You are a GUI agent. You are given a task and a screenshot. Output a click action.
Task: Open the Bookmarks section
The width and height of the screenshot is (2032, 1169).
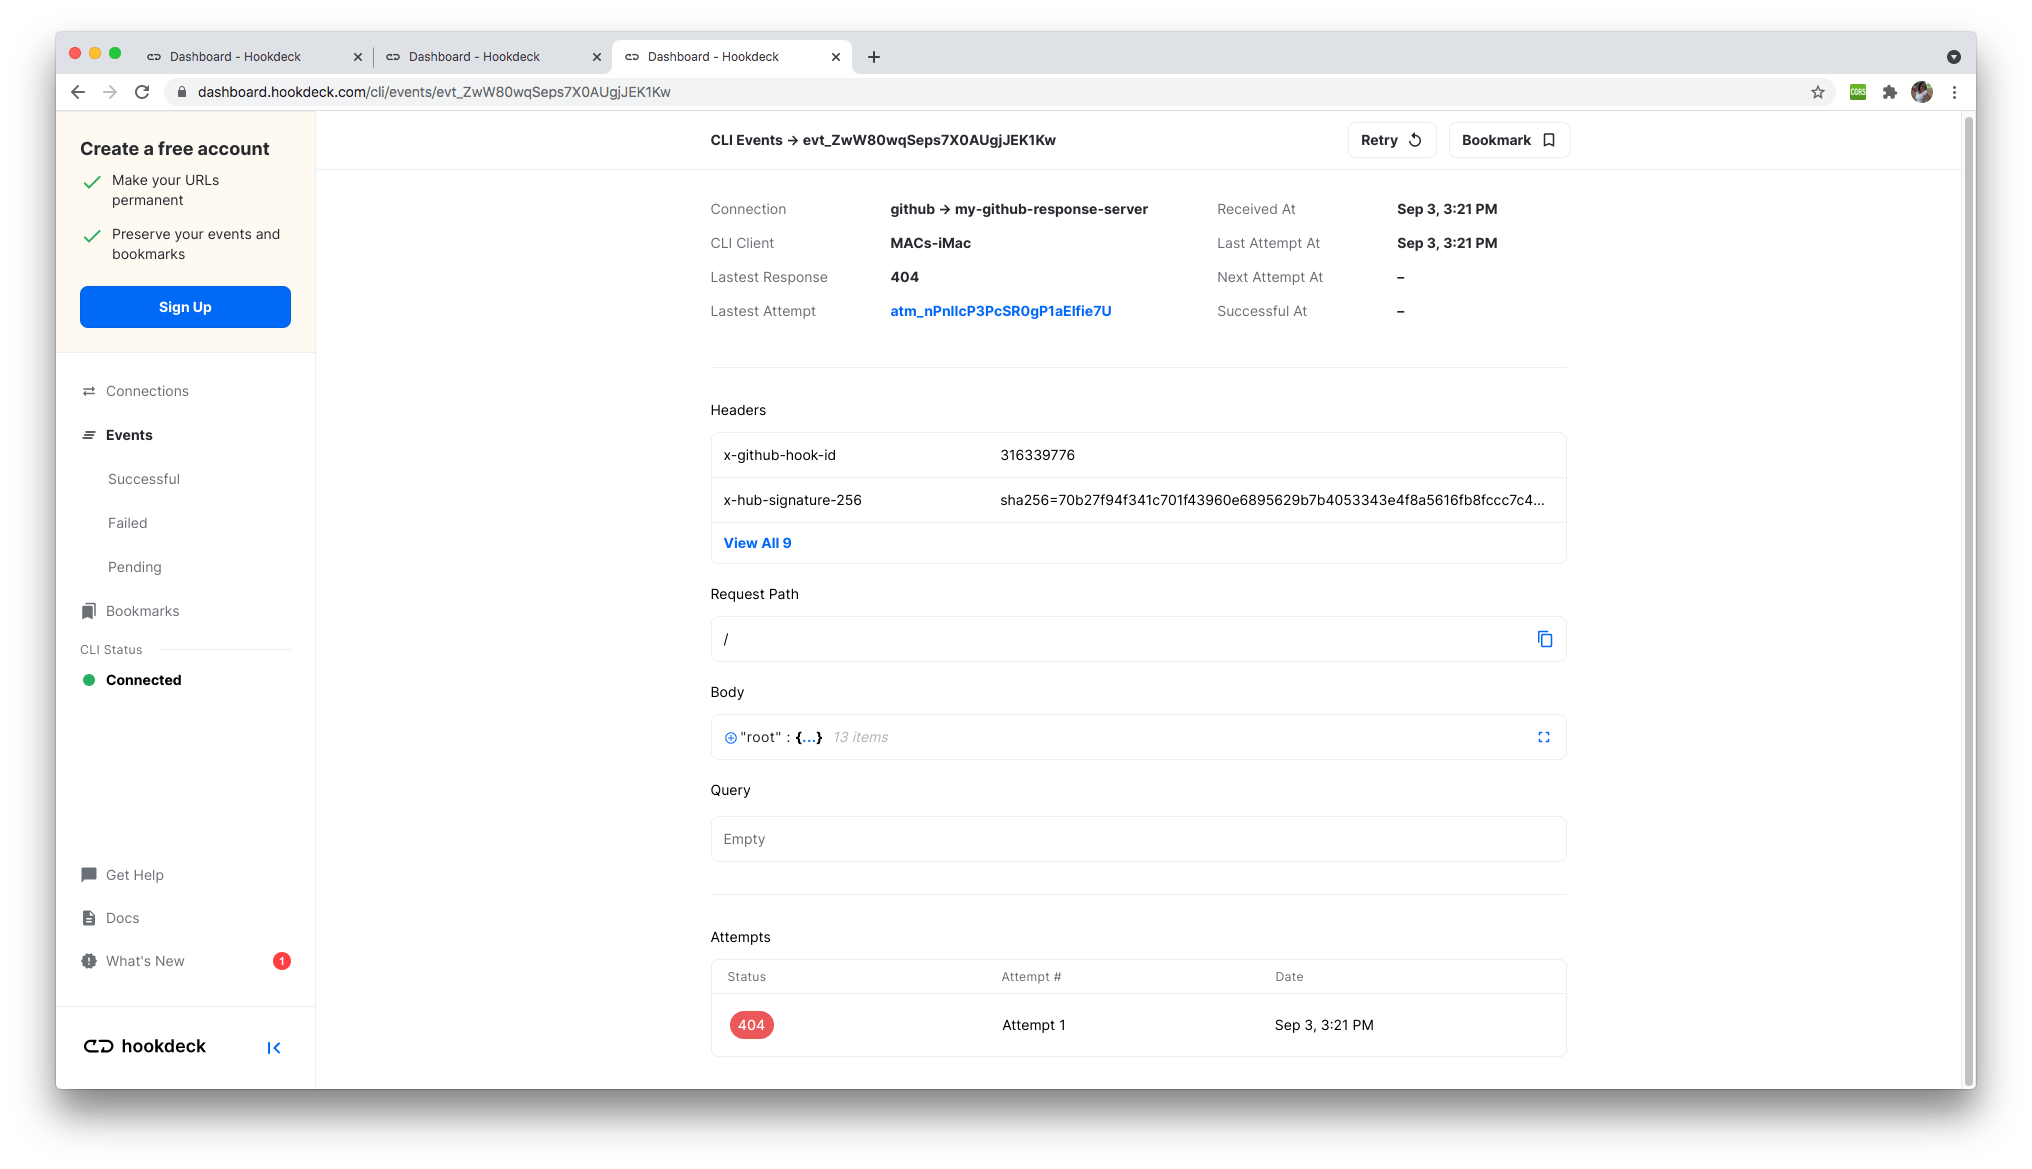pos(142,611)
